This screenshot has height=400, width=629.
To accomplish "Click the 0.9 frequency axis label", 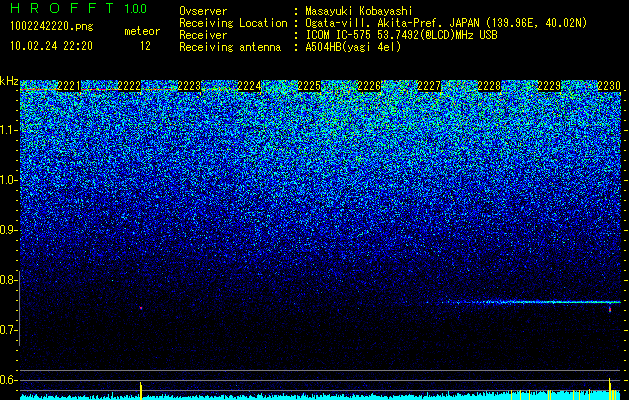I will (x=8, y=230).
